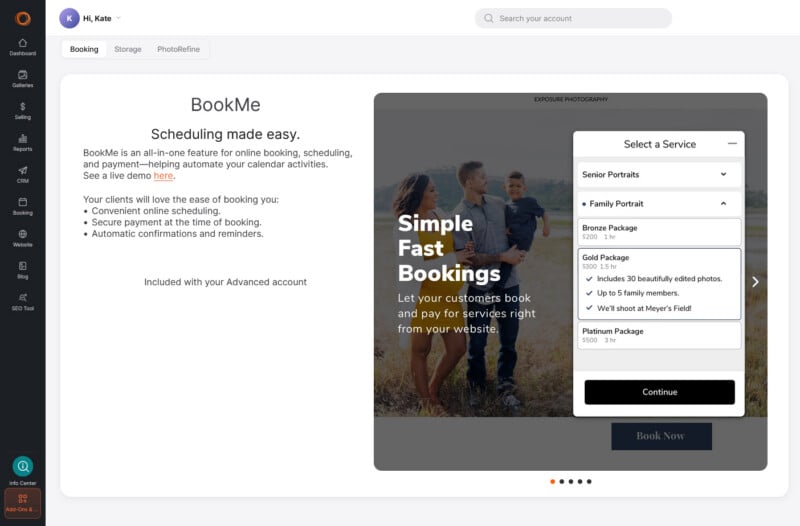Screen dimensions: 800x526
Task: Open the live demo 'here' link
Action: (163, 176)
